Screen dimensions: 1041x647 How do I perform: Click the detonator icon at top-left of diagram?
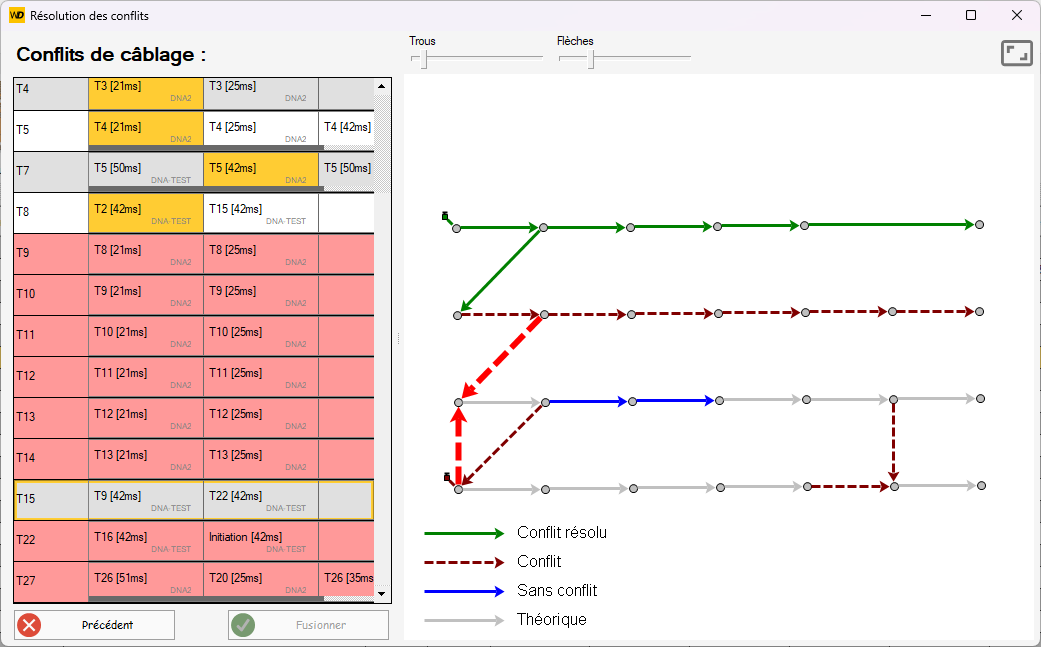(445, 215)
